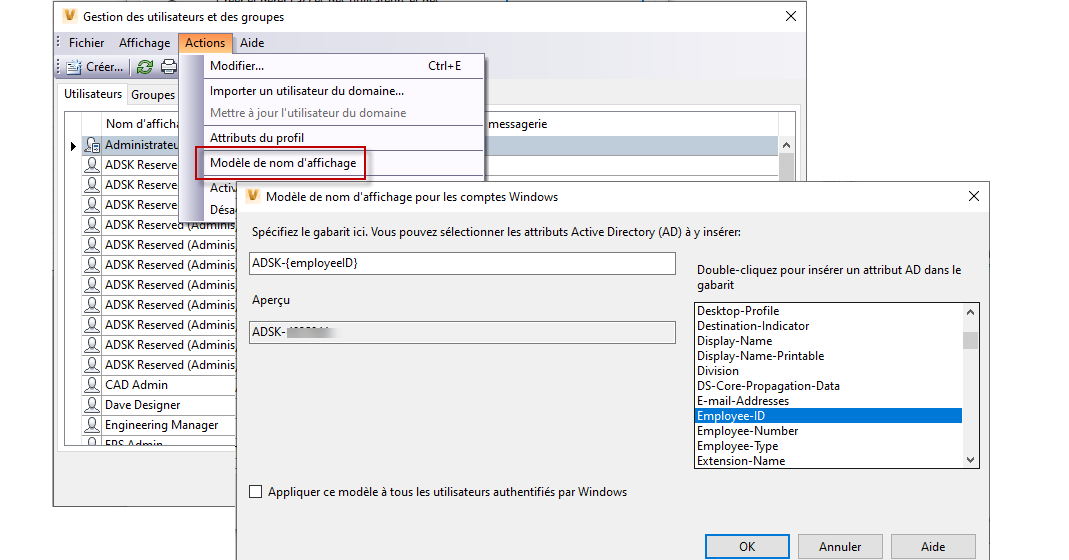Open the Aide menu

[x=252, y=42]
